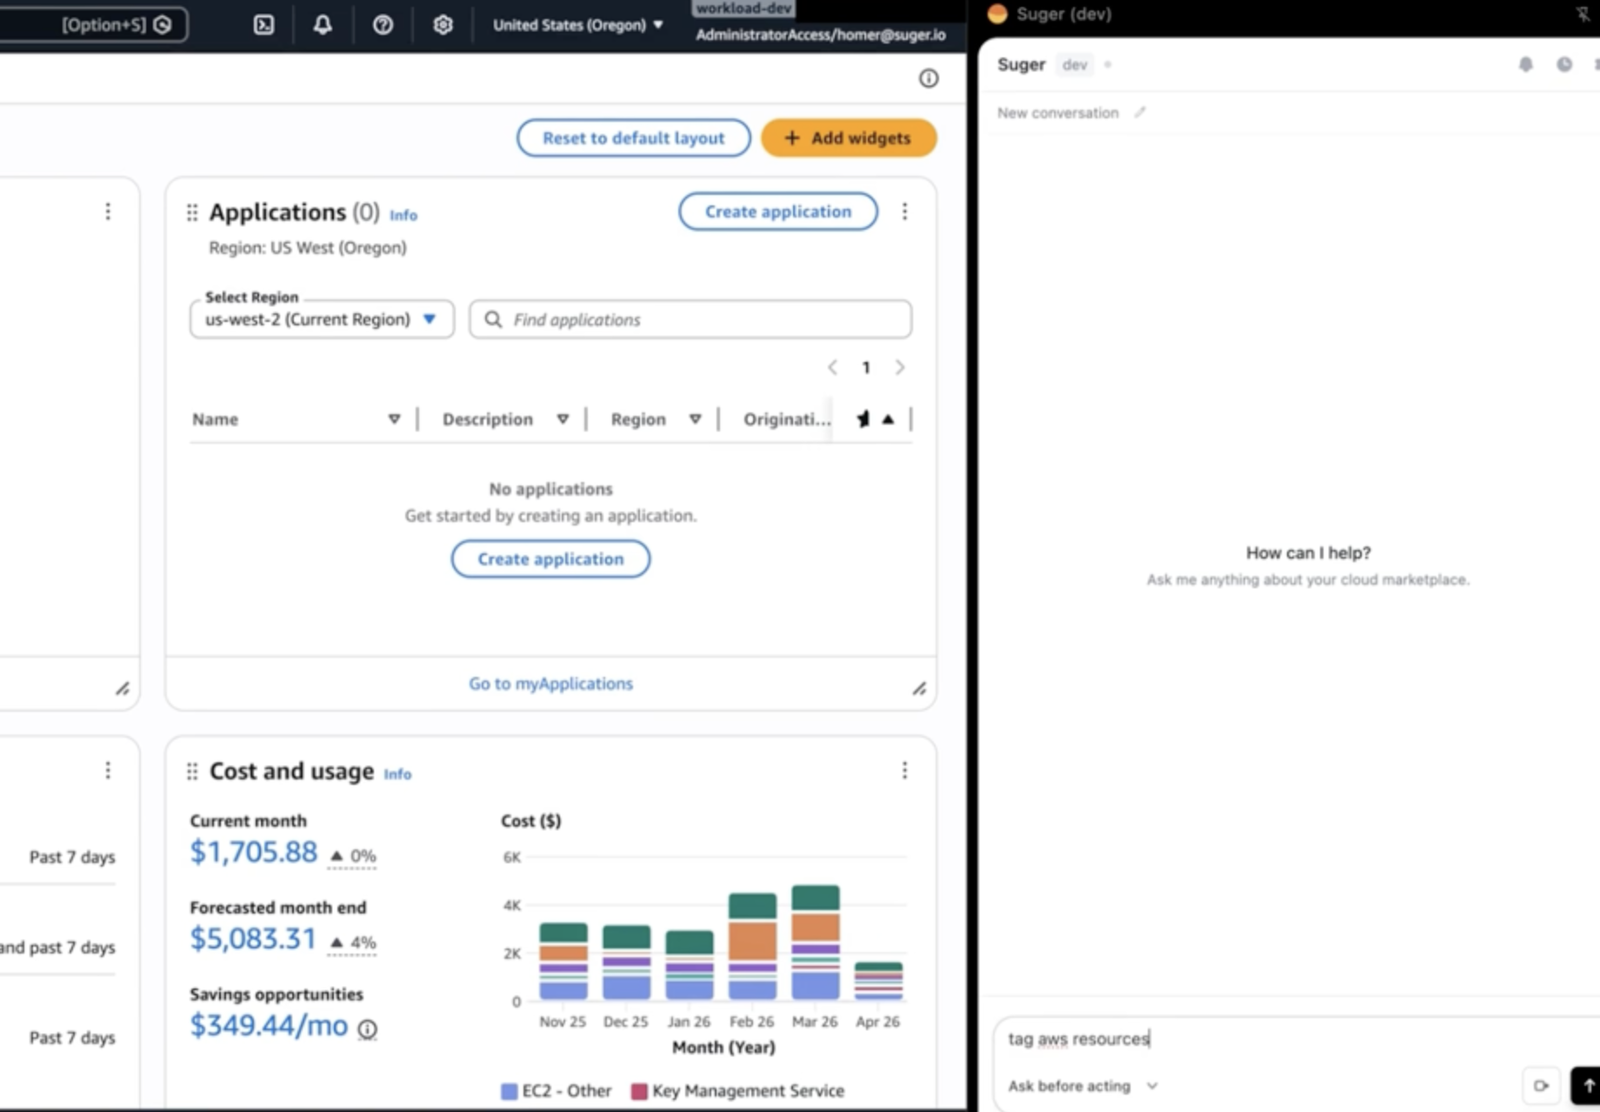1600x1112 pixels.
Task: Open the AWS settings gear
Action: (x=443, y=25)
